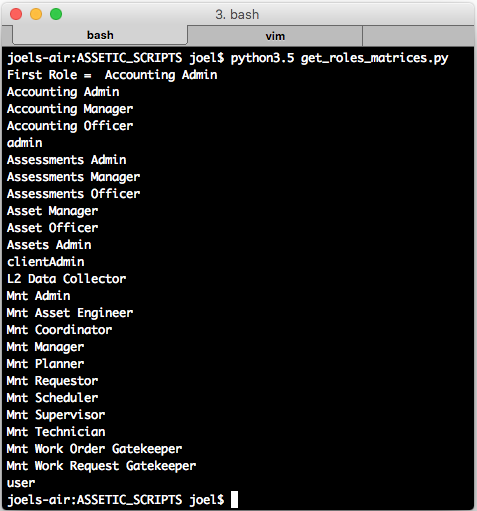Click the empty tab bar area beside vim
Image resolution: width=477 pixels, height=511 pixels.
(418, 36)
